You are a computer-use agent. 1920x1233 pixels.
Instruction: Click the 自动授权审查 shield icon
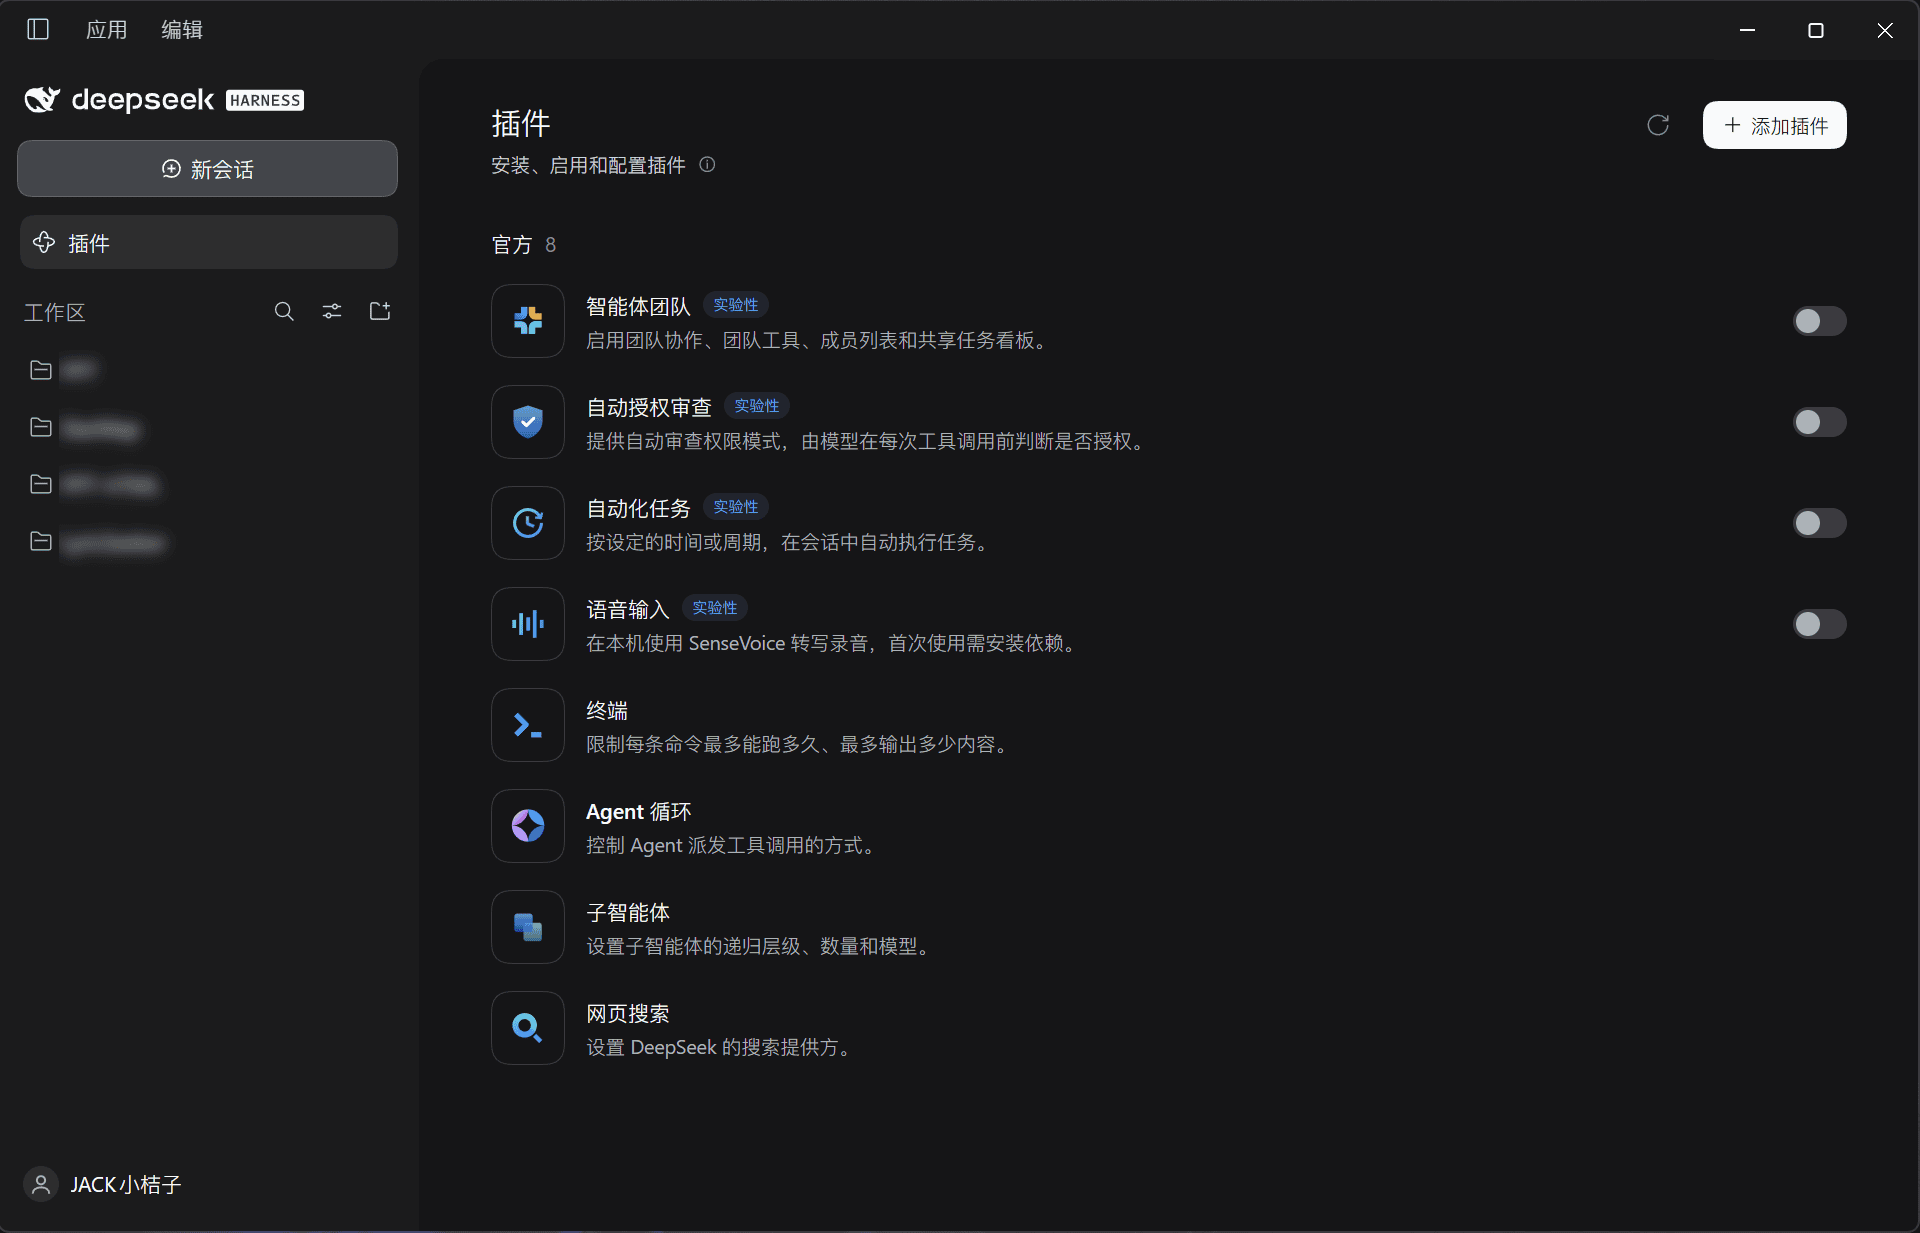[528, 422]
